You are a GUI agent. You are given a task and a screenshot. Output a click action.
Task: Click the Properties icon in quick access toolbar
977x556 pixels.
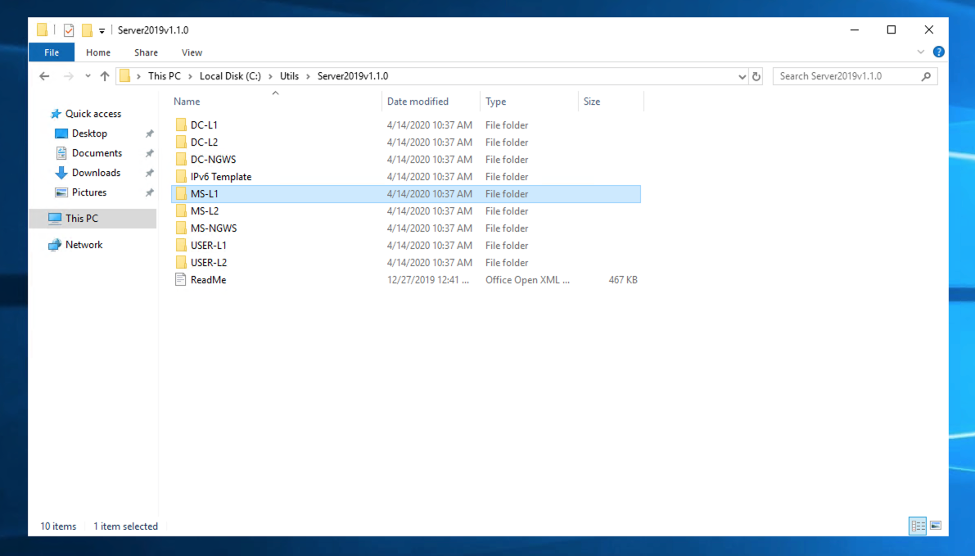click(69, 30)
